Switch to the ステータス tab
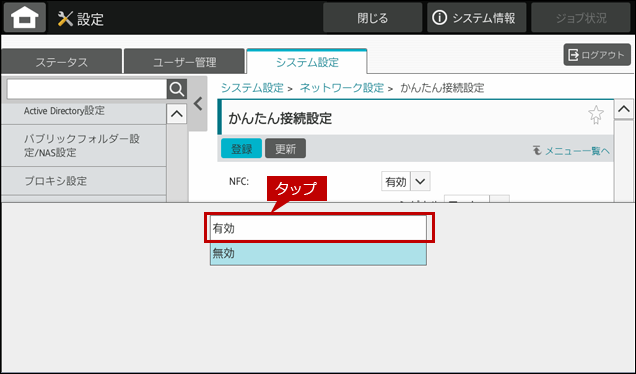 pos(62,62)
